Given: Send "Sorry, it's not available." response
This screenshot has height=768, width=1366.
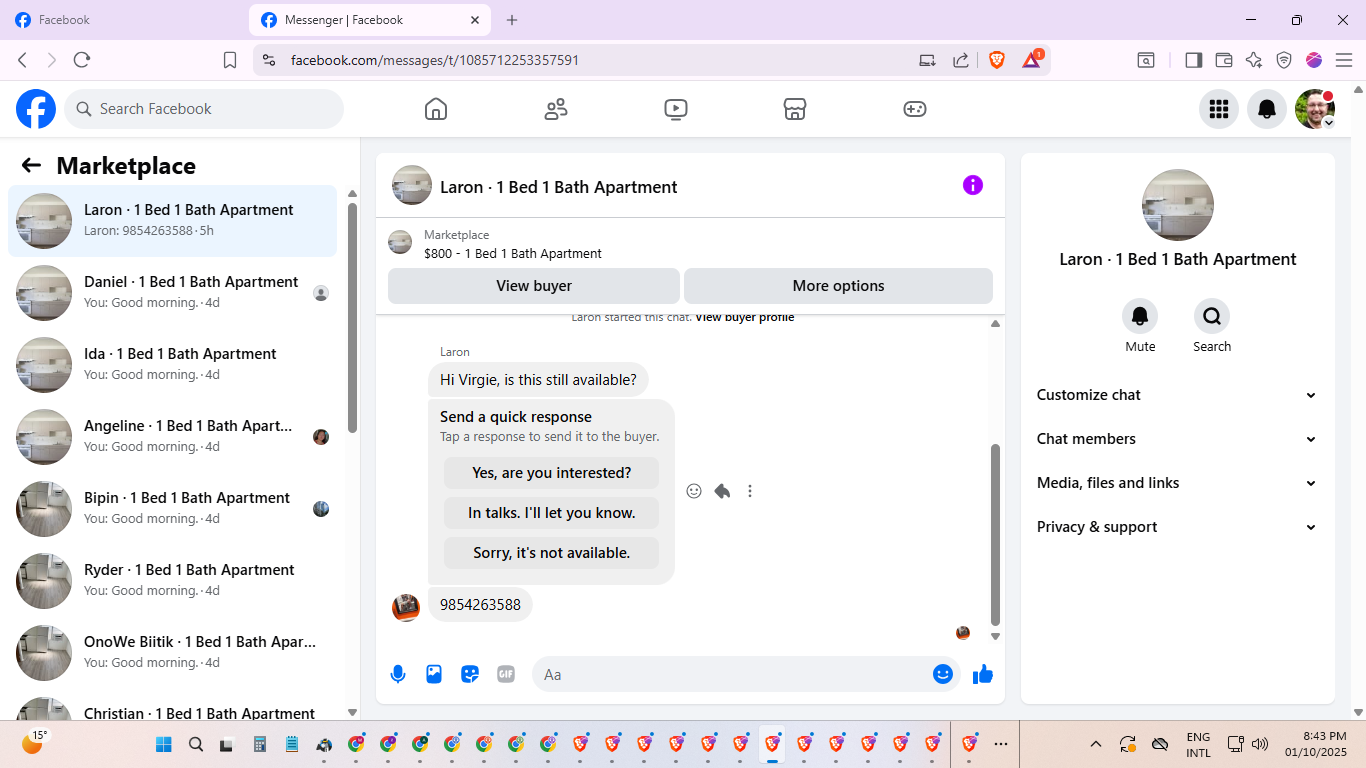Looking at the screenshot, I should [552, 553].
